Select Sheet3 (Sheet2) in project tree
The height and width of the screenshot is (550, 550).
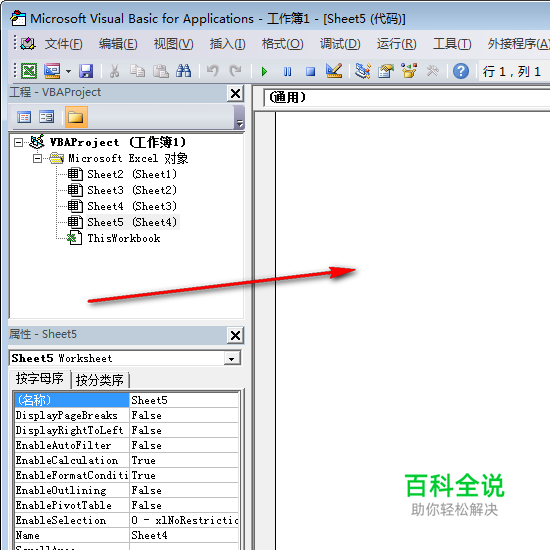pyautogui.click(x=132, y=190)
